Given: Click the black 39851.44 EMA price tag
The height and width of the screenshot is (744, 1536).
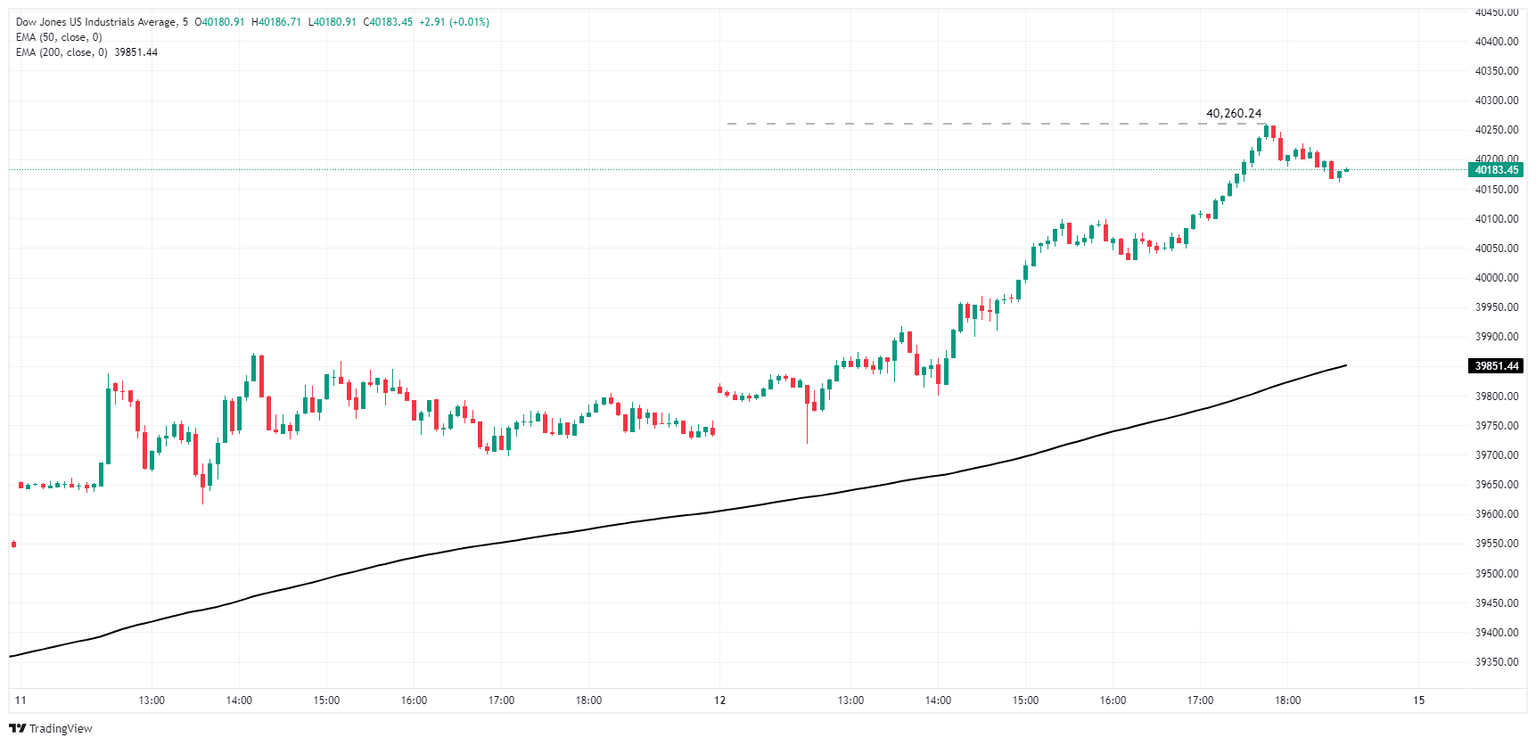Looking at the screenshot, I should tap(1495, 366).
